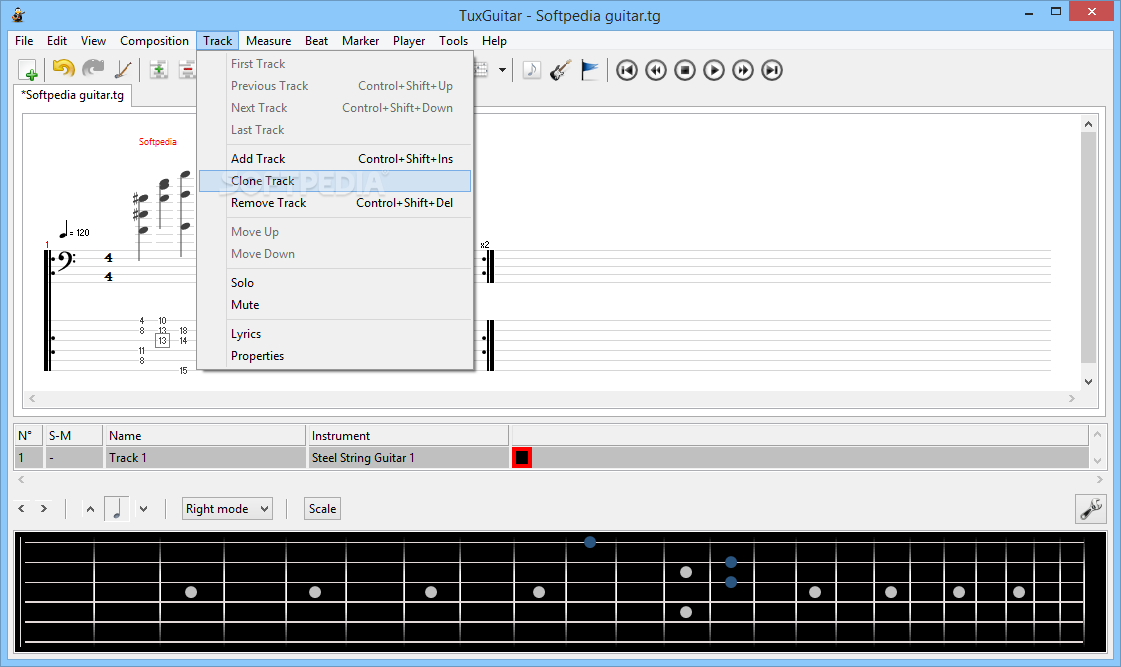Screen dimensions: 1121x667
Task: Select Clone Track from the menu
Action: point(263,181)
